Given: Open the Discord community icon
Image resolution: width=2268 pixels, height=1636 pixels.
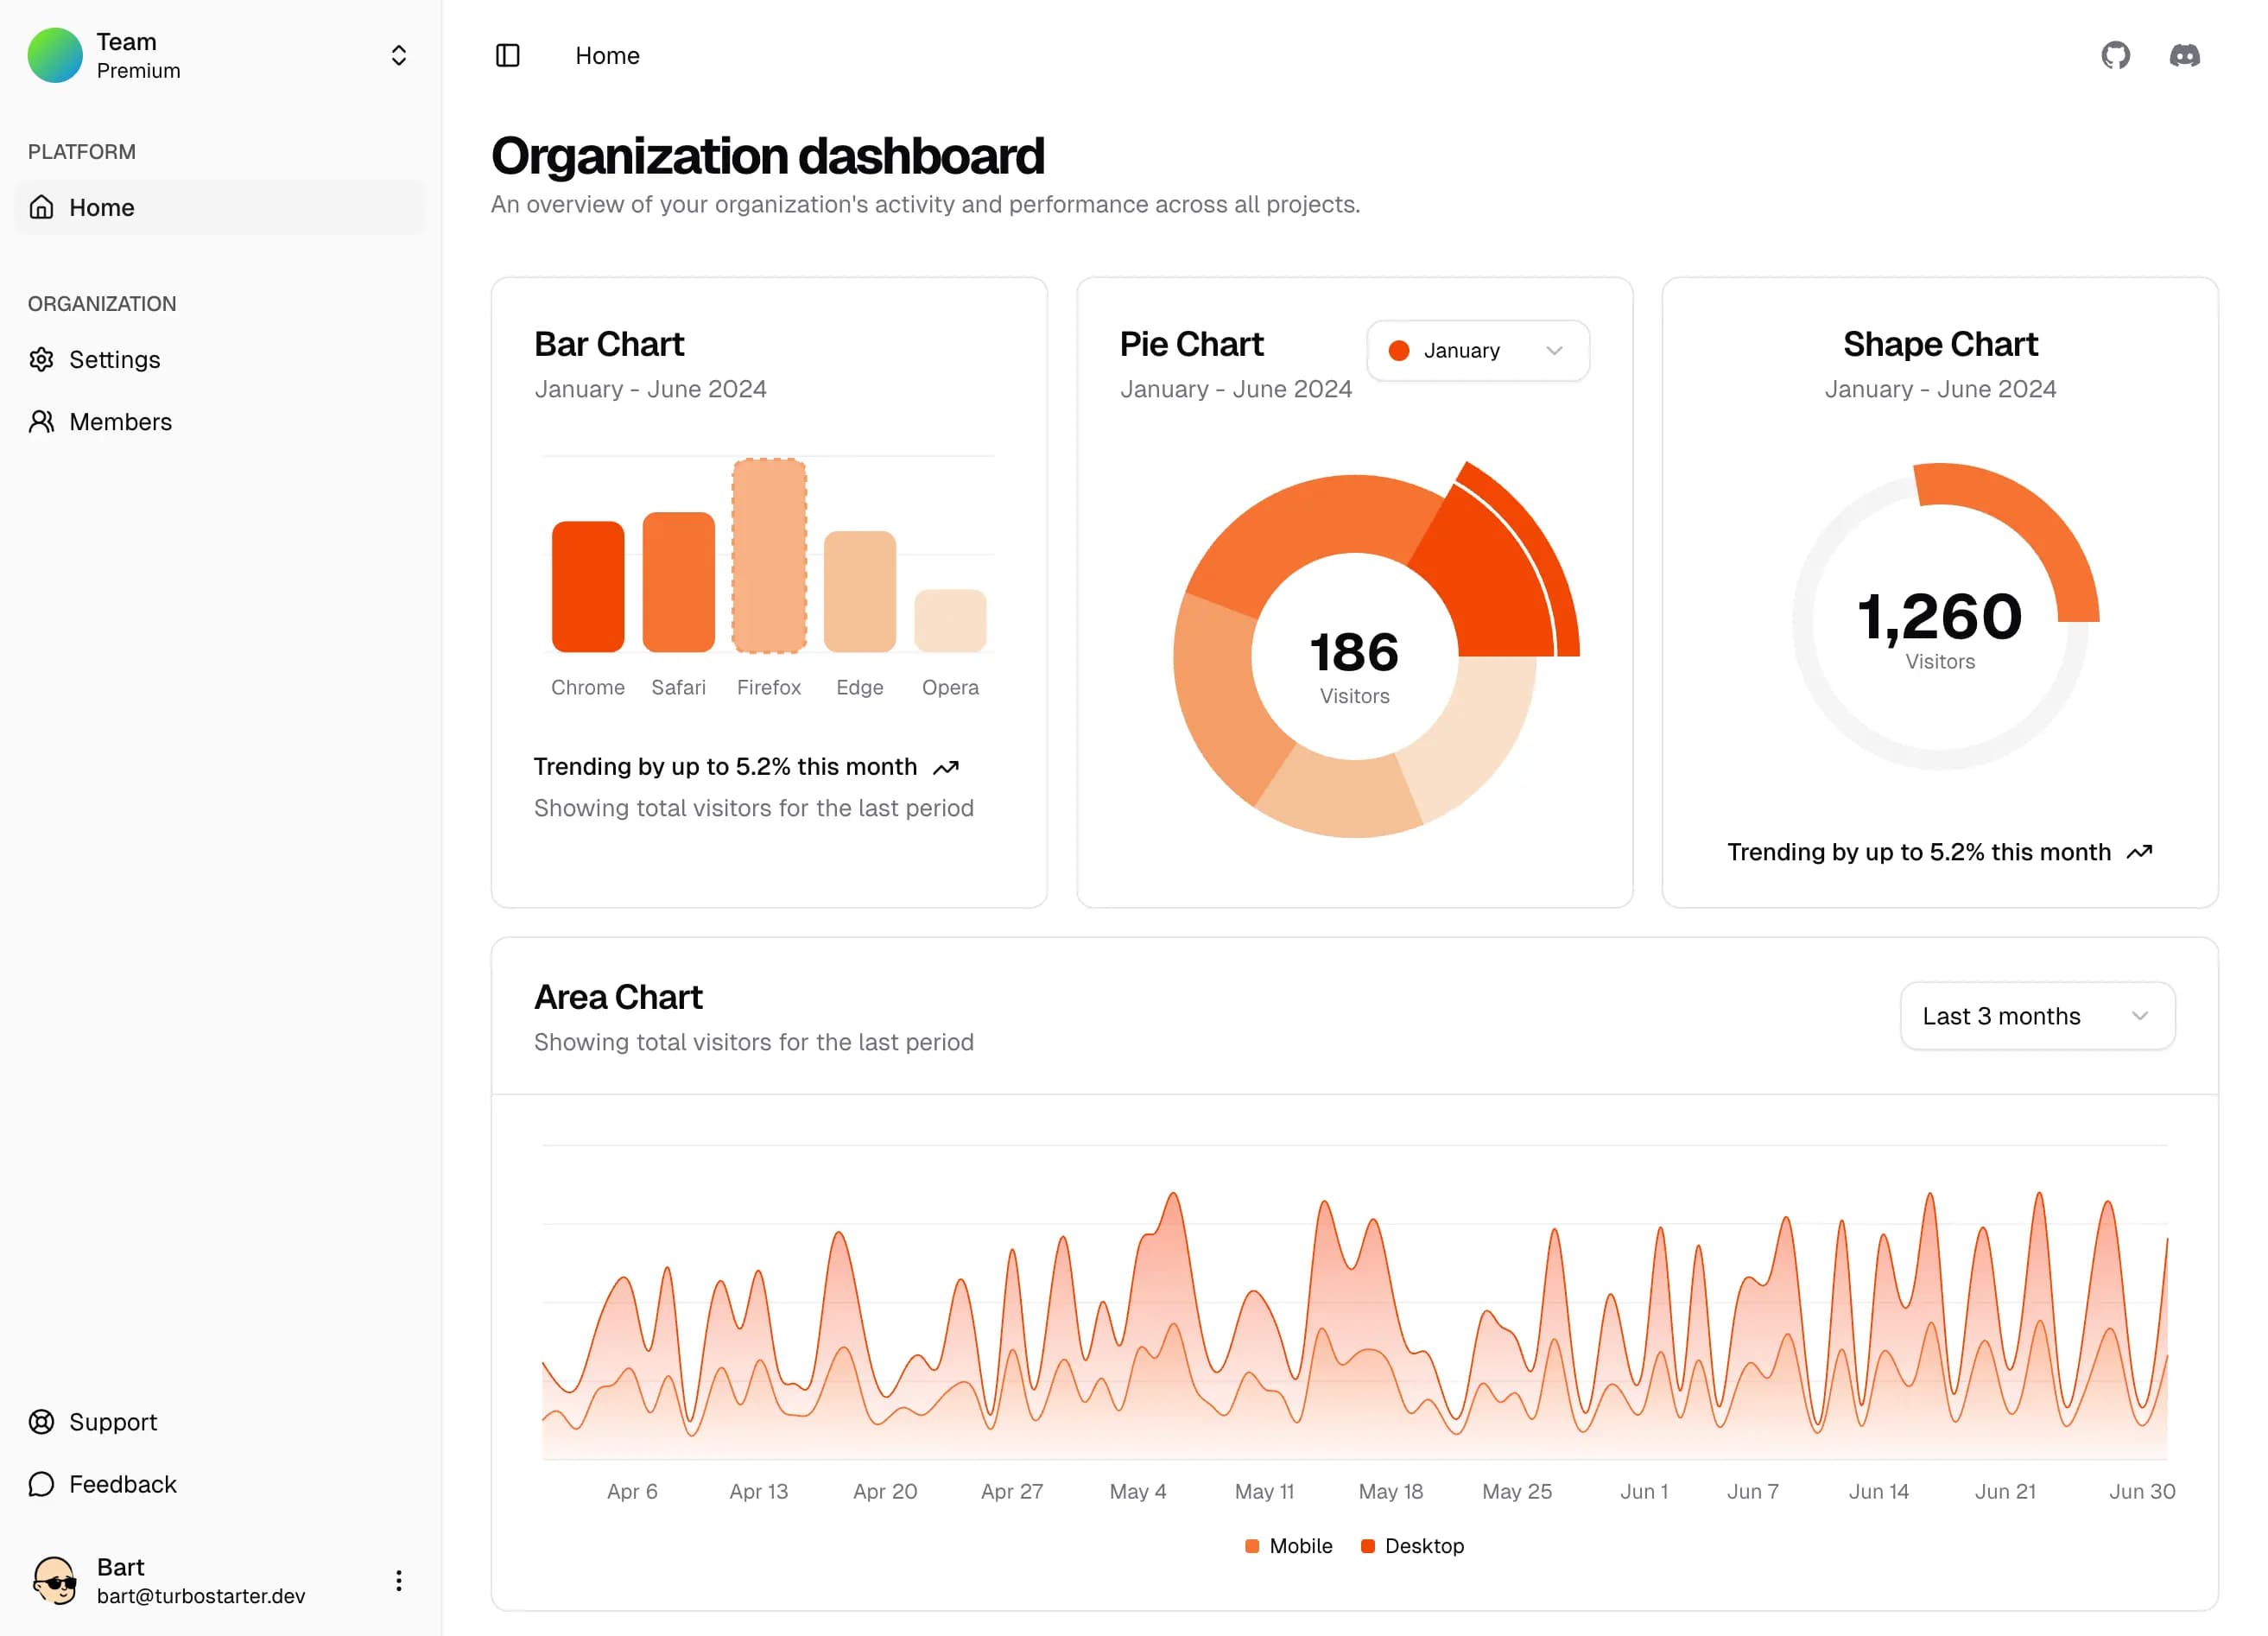Looking at the screenshot, I should (2186, 56).
